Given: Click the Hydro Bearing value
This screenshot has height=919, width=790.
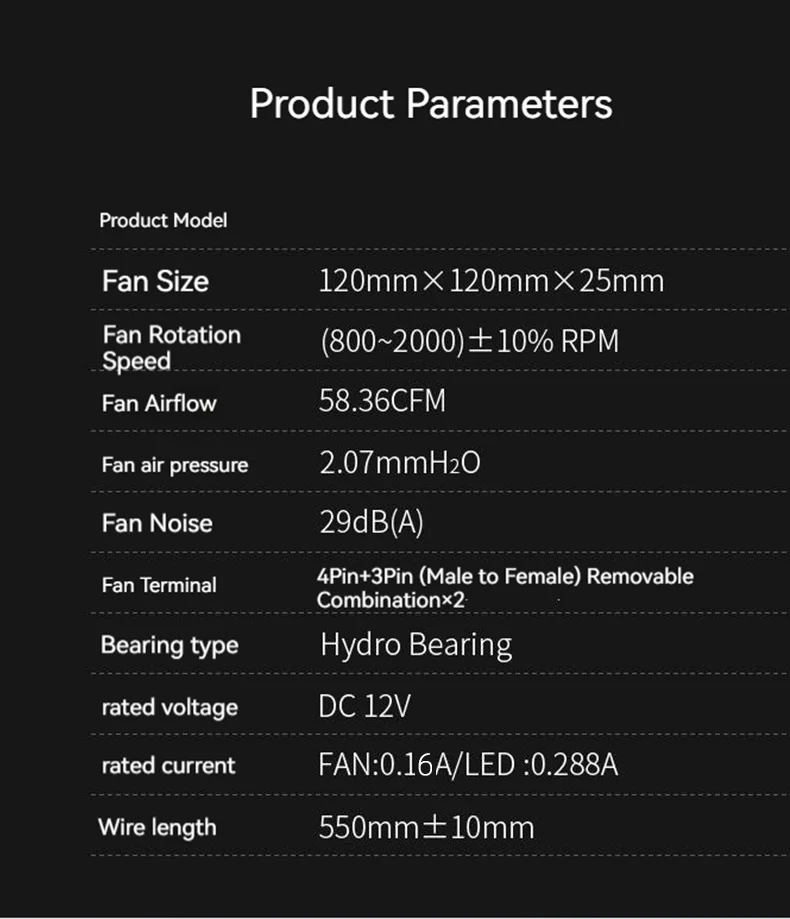Looking at the screenshot, I should pyautogui.click(x=416, y=645).
